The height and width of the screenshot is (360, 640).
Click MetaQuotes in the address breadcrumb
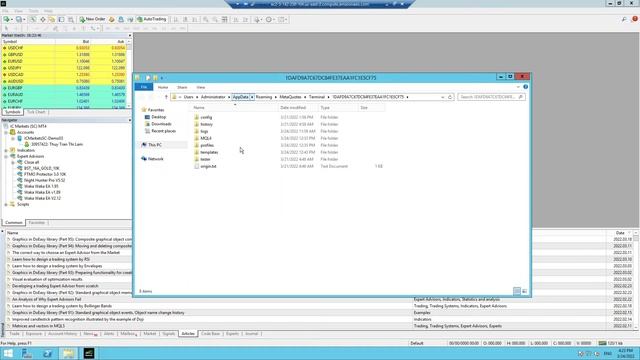coord(290,97)
